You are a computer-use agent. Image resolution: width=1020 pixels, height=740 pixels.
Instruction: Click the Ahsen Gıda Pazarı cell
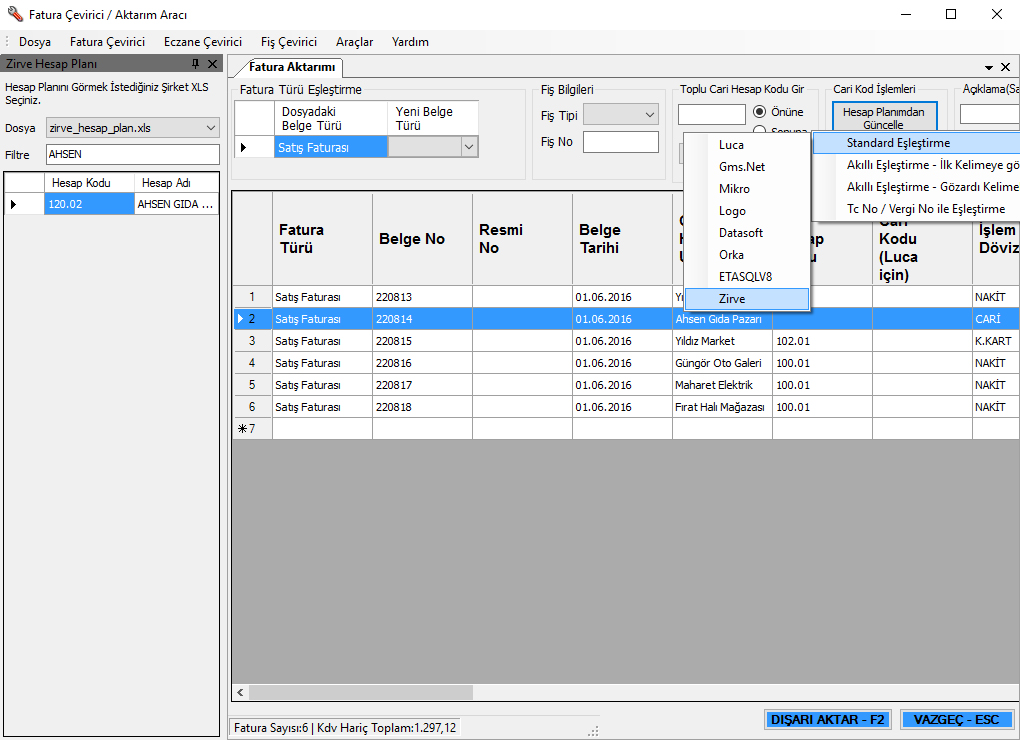723,319
